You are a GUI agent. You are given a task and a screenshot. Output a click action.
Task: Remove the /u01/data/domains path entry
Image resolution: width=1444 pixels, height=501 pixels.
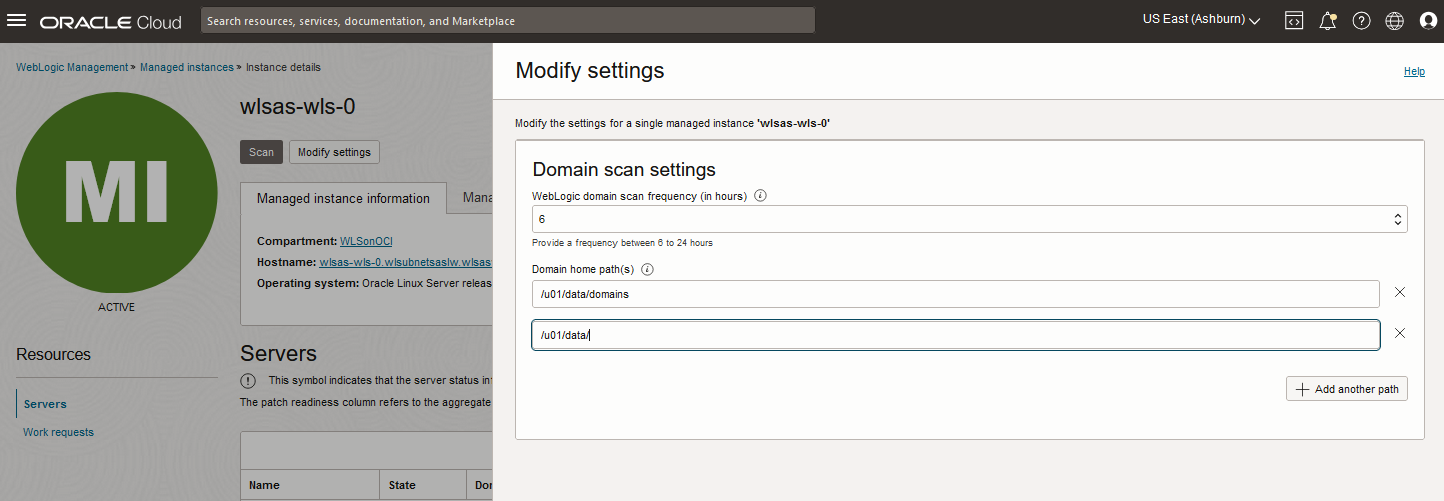pyautogui.click(x=1400, y=292)
